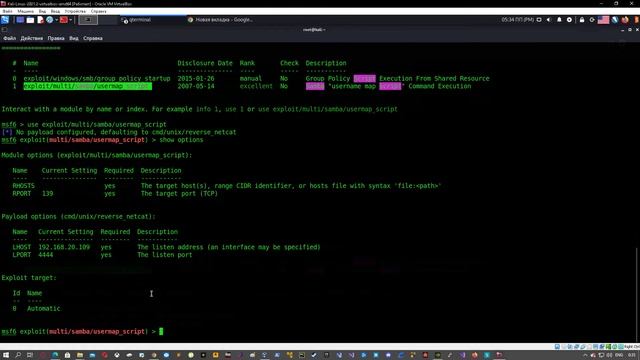
Task: Click the LHOST value 192.168.20.109
Action: [64, 247]
